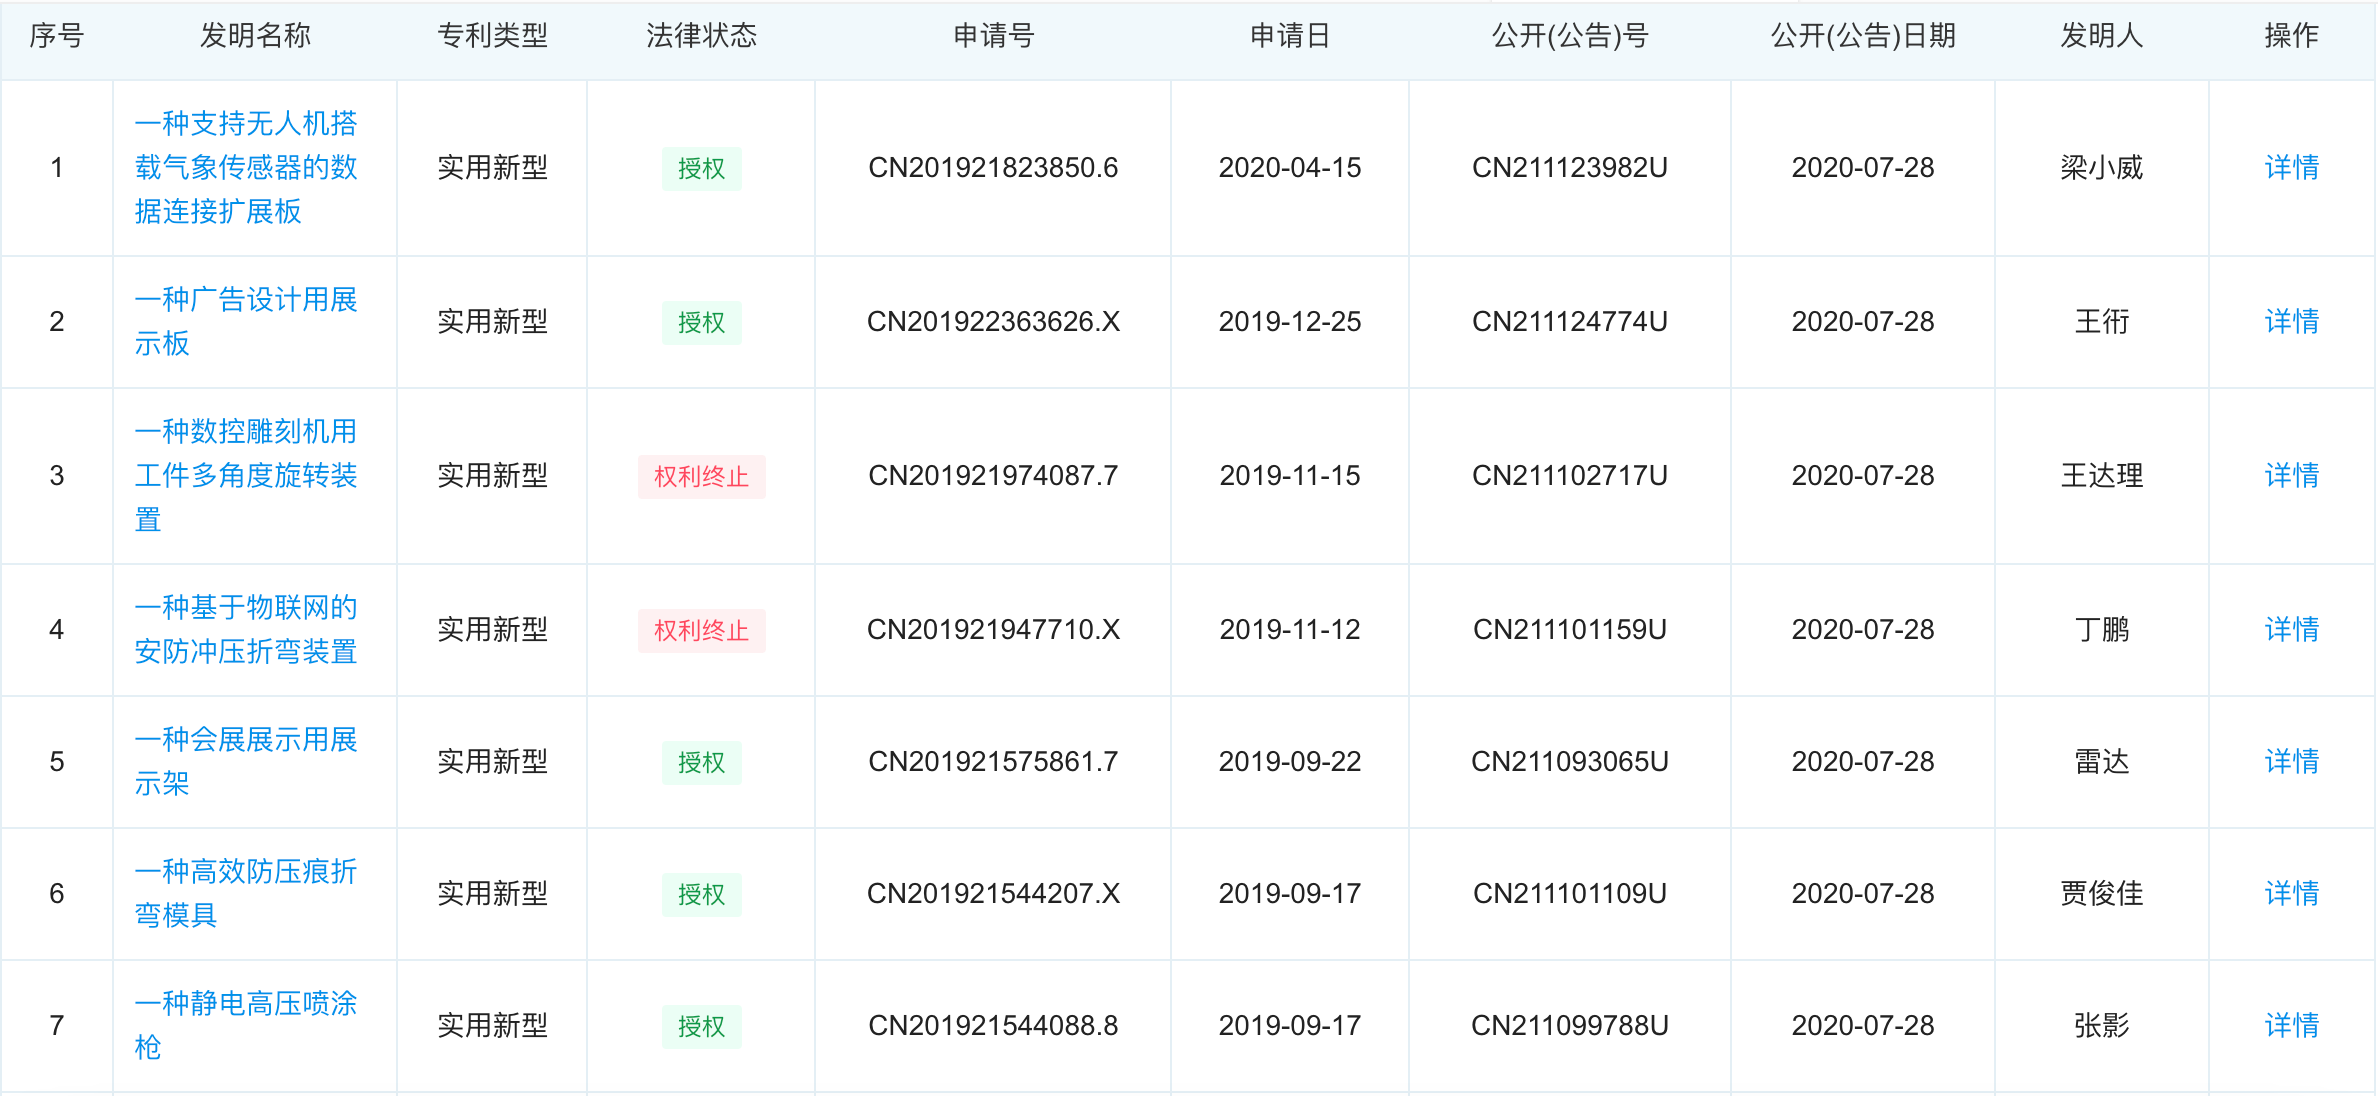Viewport: 2378px width, 1096px height.
Task: Click 详情 for inventor 张影's patent
Action: (2291, 1025)
